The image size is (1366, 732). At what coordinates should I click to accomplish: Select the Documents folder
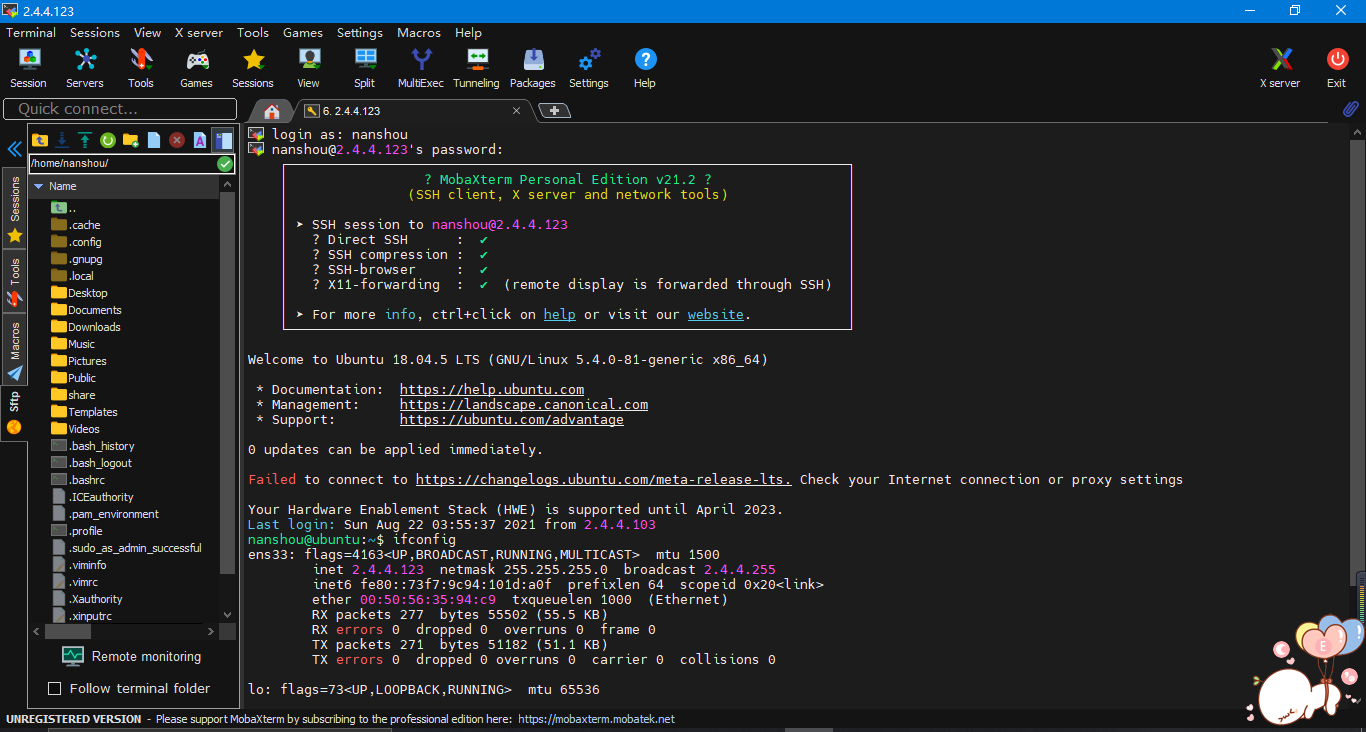click(86, 310)
